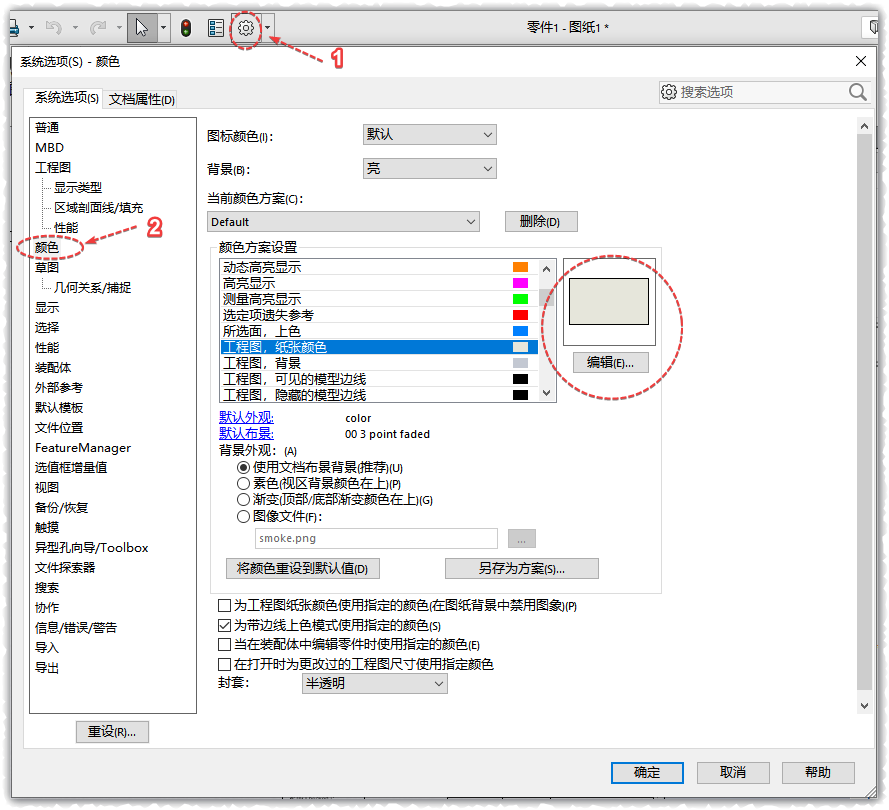Click the smoke.png image file field
The height and width of the screenshot is (810, 889).
point(376,538)
